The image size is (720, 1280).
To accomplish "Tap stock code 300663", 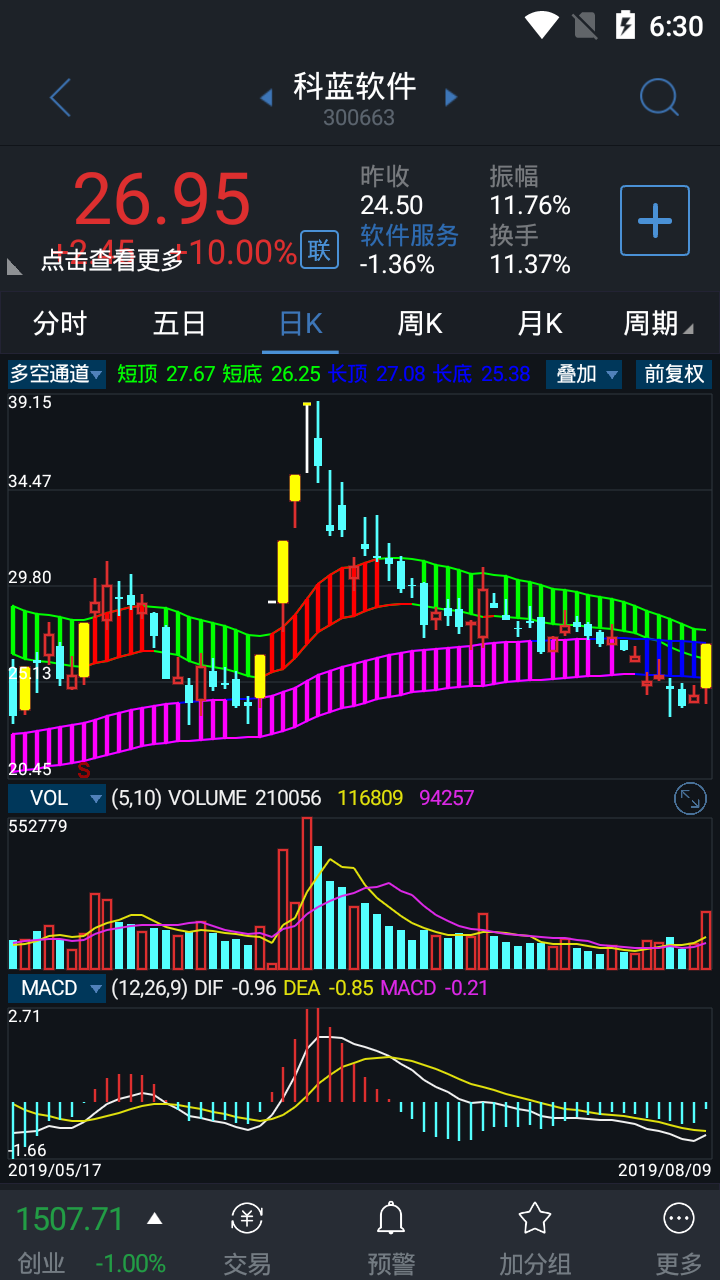I will tap(359, 118).
